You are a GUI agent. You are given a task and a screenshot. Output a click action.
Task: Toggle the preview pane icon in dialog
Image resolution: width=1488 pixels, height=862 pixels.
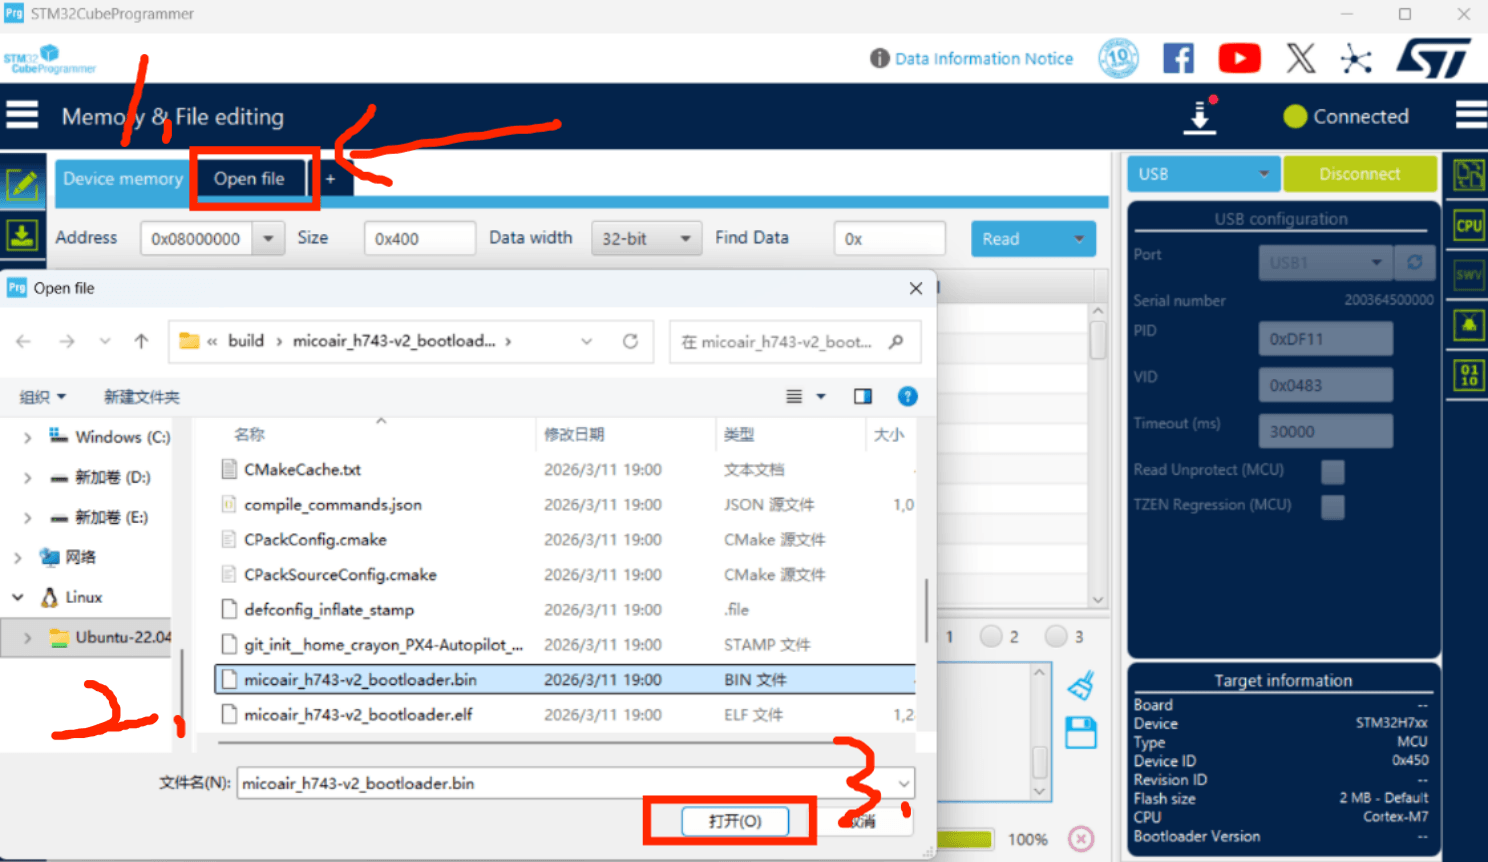(x=863, y=396)
